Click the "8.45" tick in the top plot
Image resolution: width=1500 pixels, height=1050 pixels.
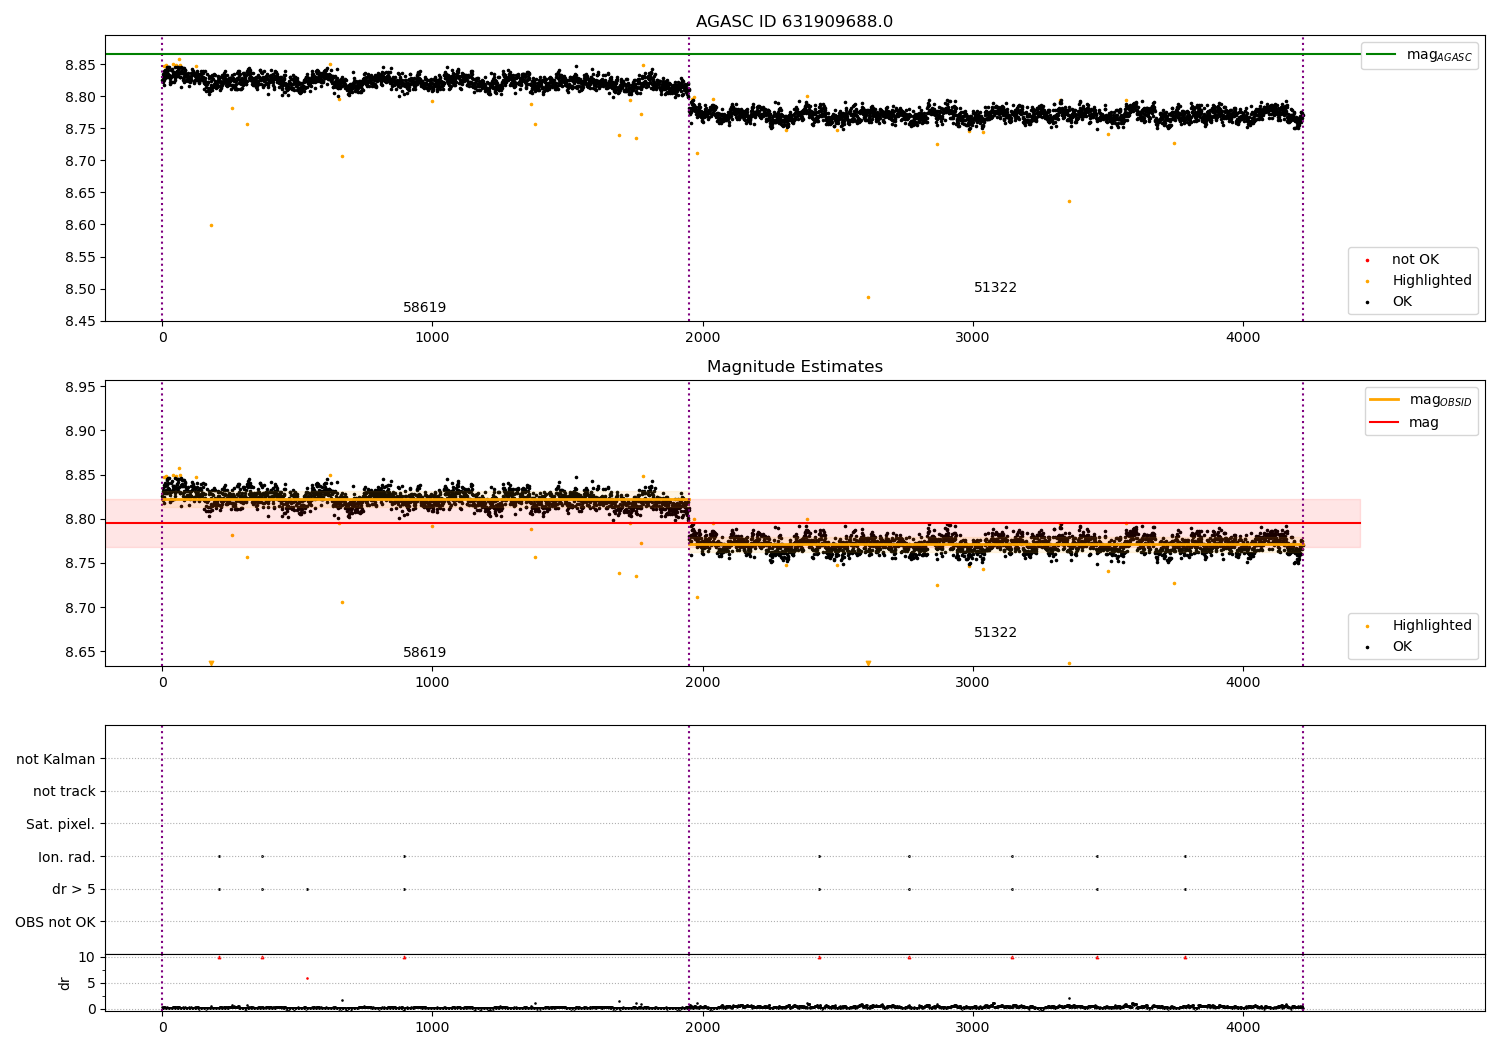80,322
